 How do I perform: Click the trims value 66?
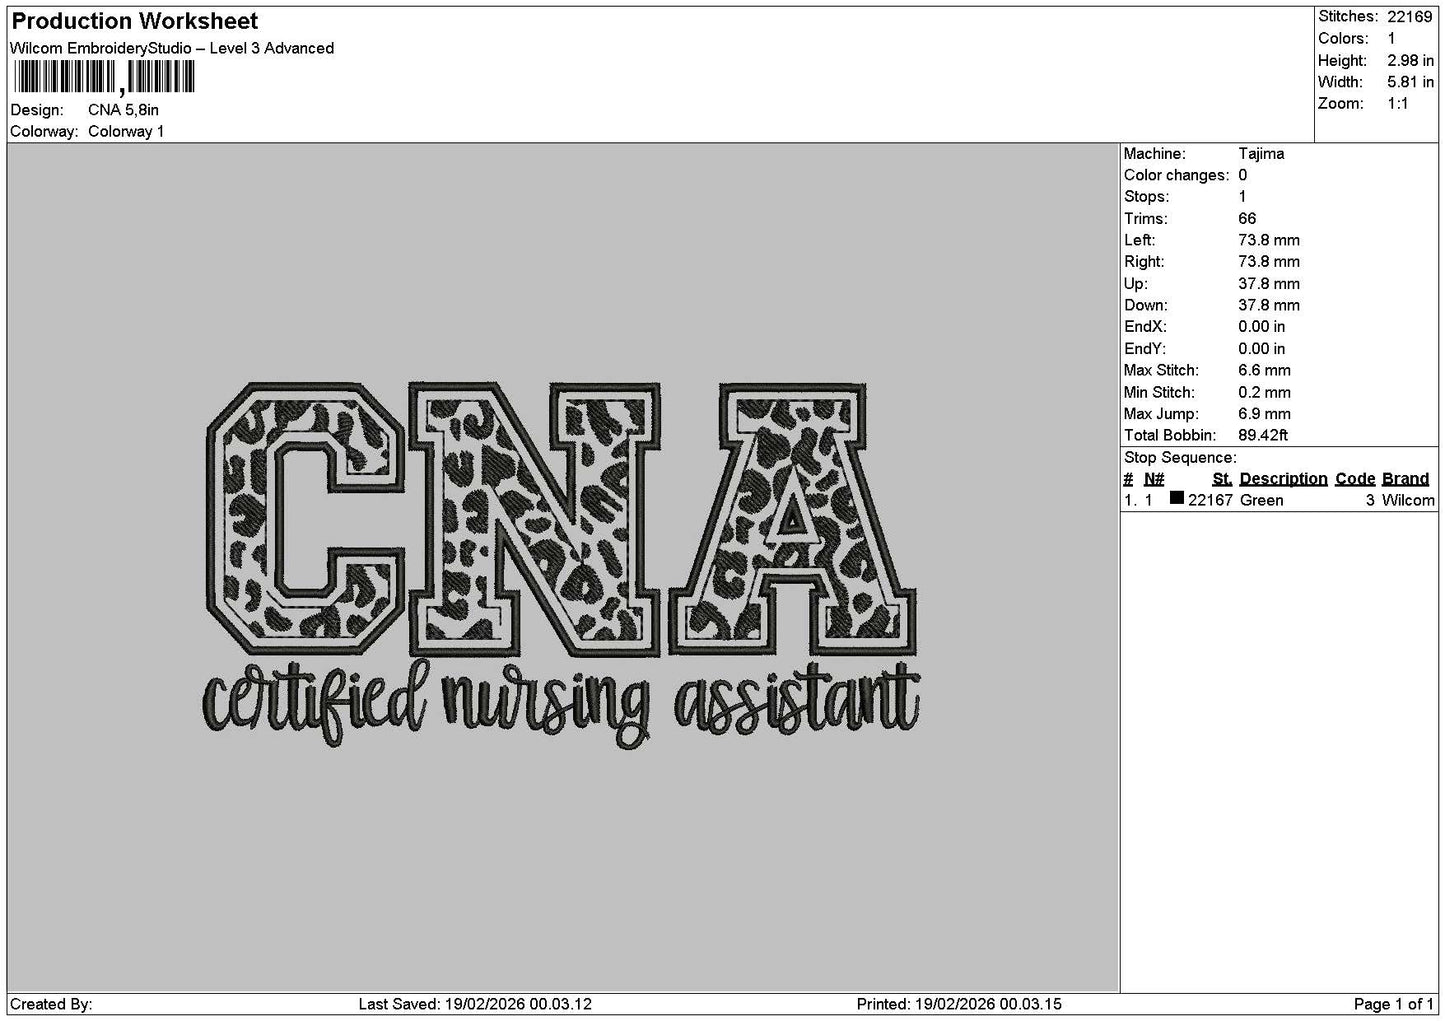(x=1247, y=219)
